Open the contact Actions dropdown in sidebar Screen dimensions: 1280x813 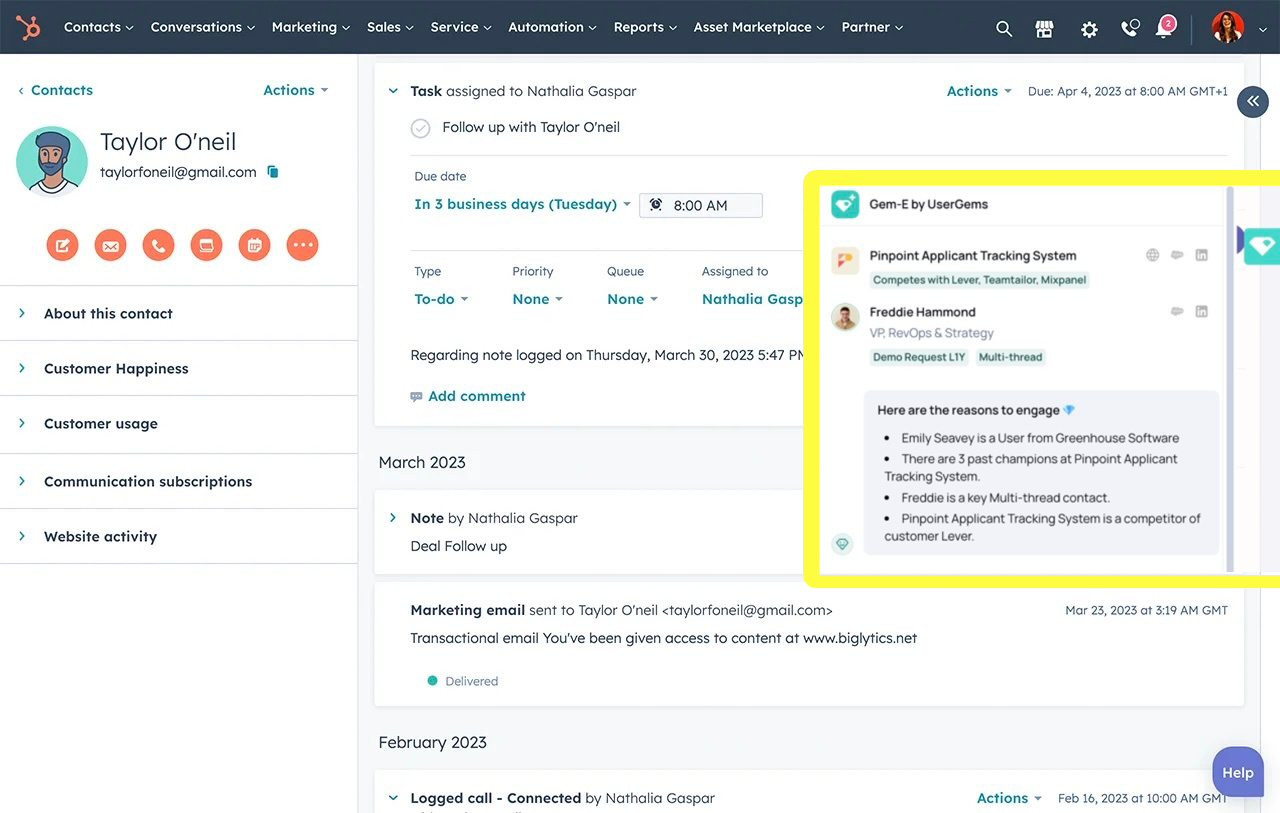click(296, 90)
